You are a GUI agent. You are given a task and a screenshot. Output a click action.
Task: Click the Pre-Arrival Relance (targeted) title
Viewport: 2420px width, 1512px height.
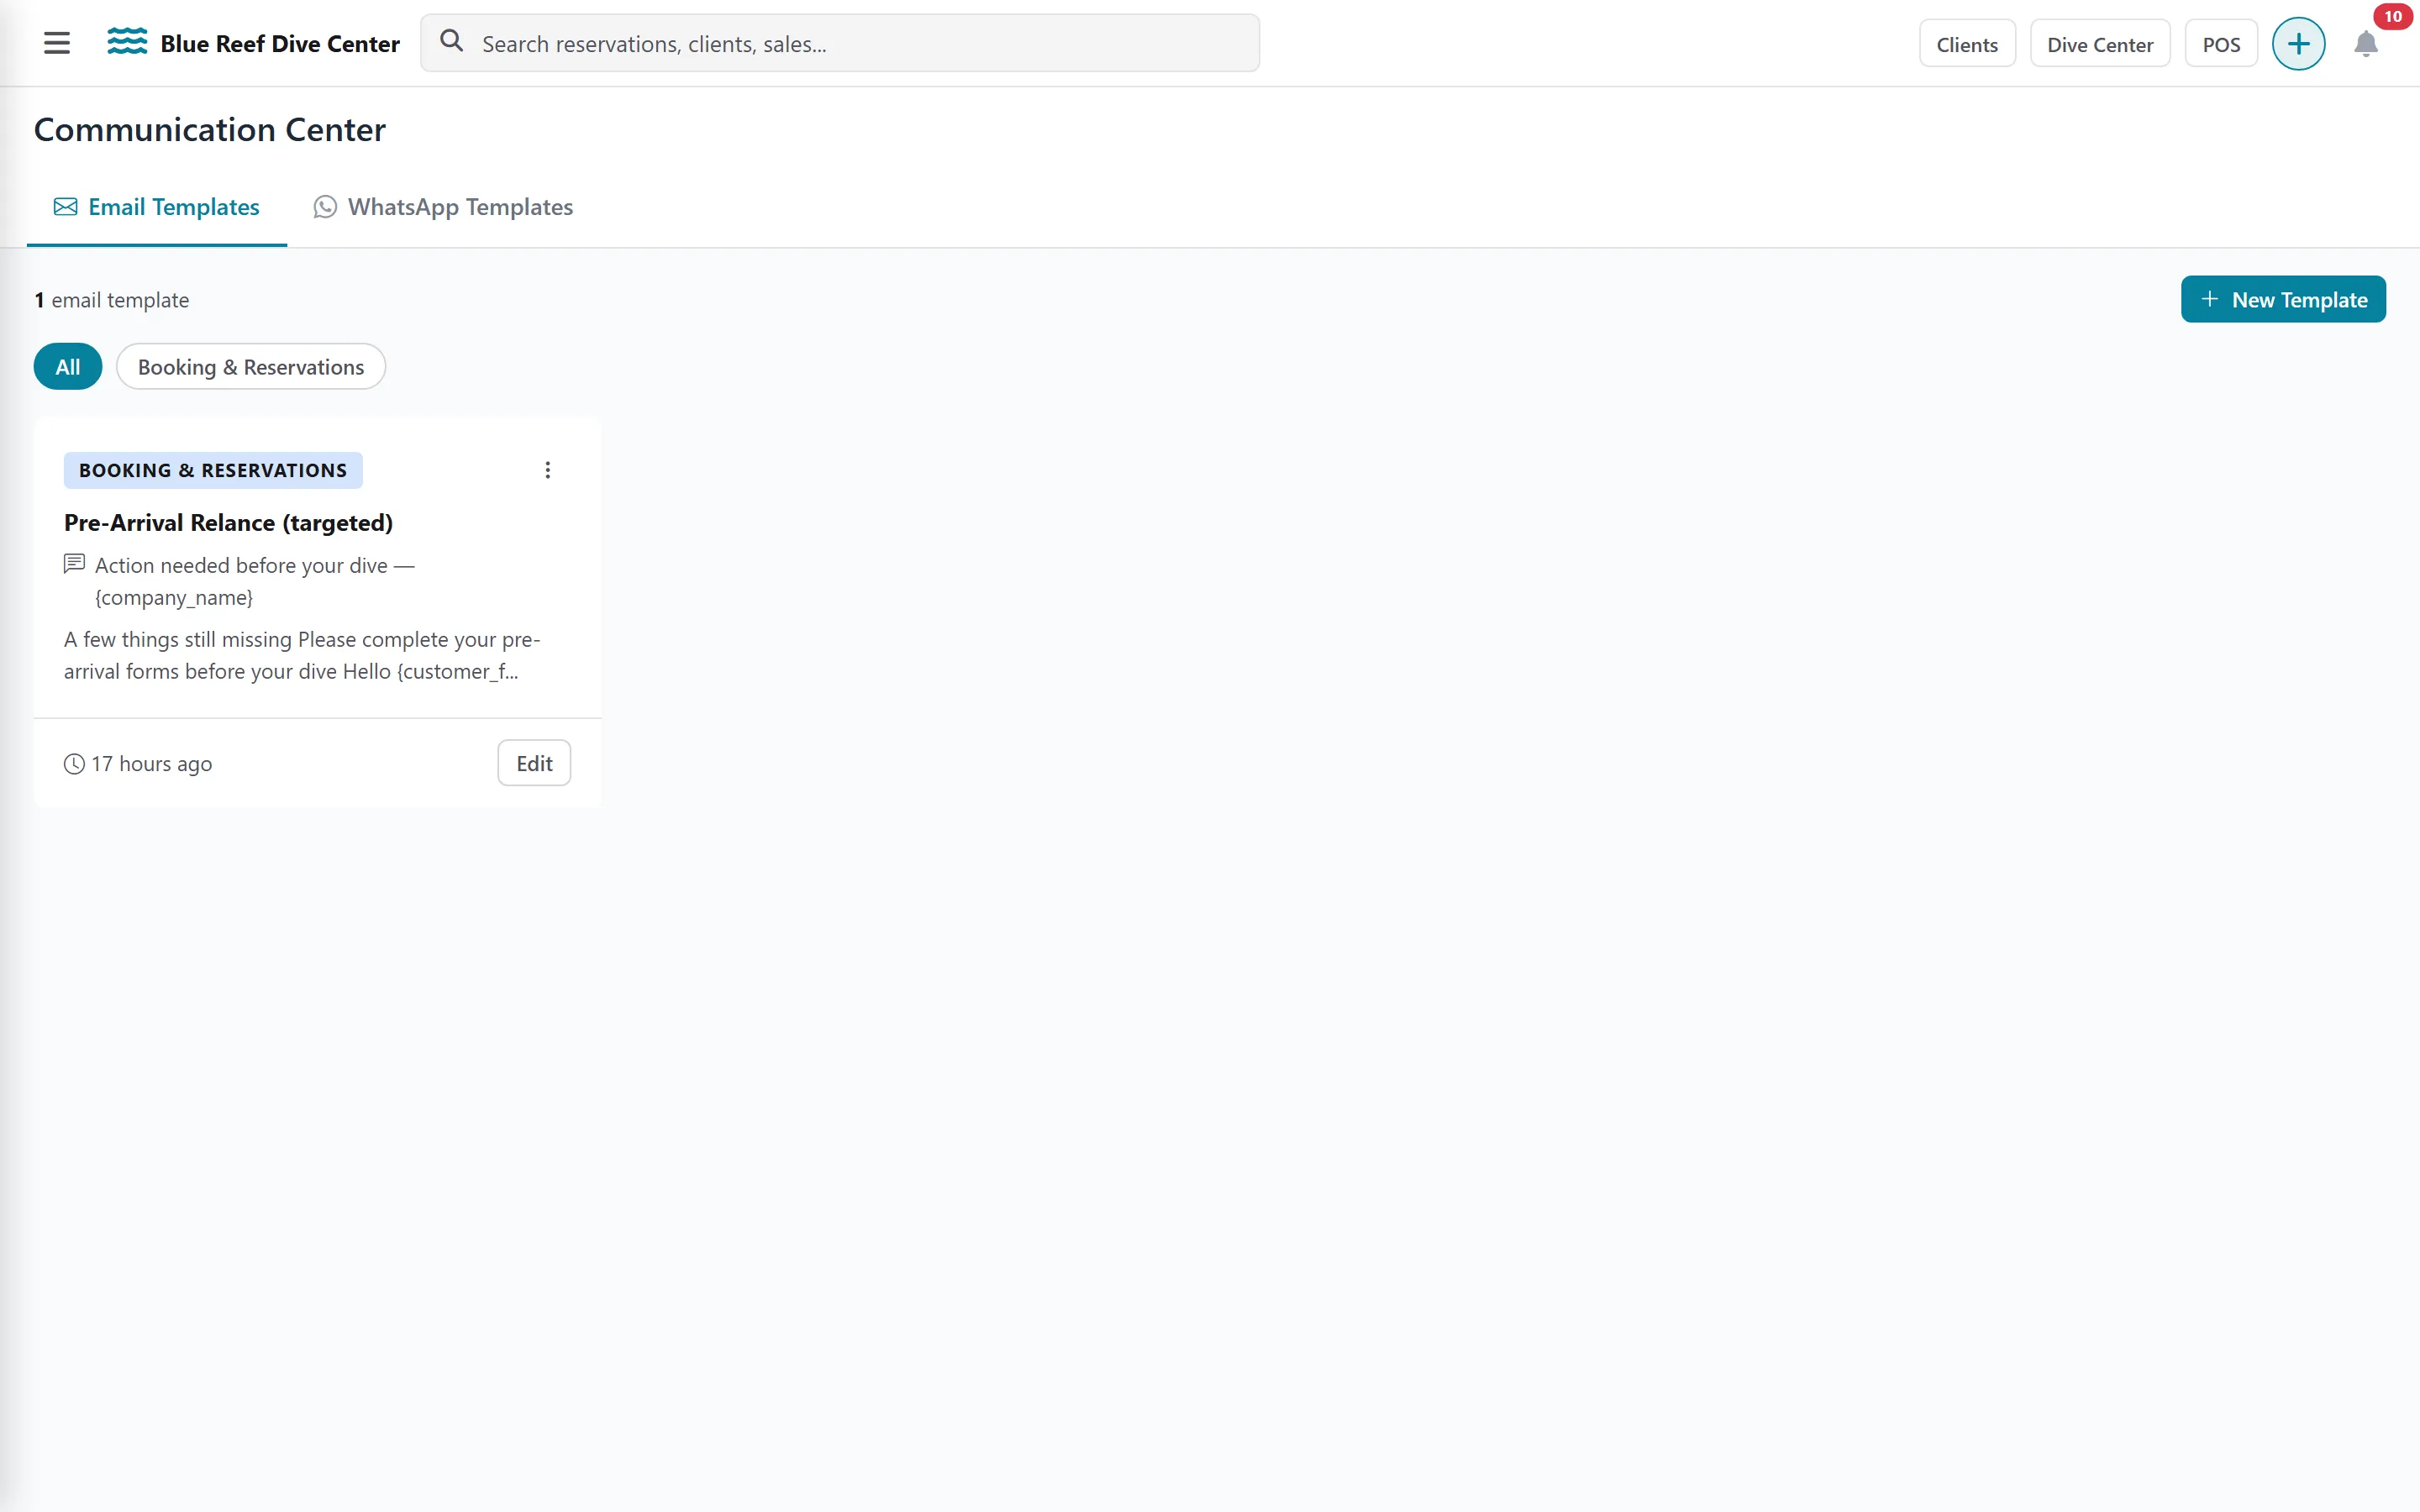click(228, 523)
